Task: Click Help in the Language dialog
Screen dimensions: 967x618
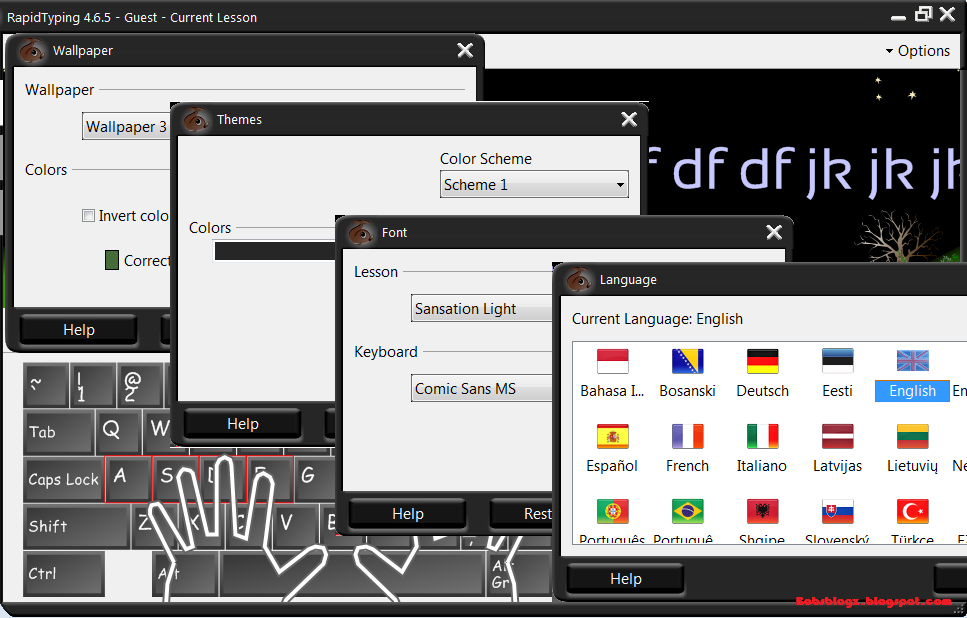Action: point(625,579)
